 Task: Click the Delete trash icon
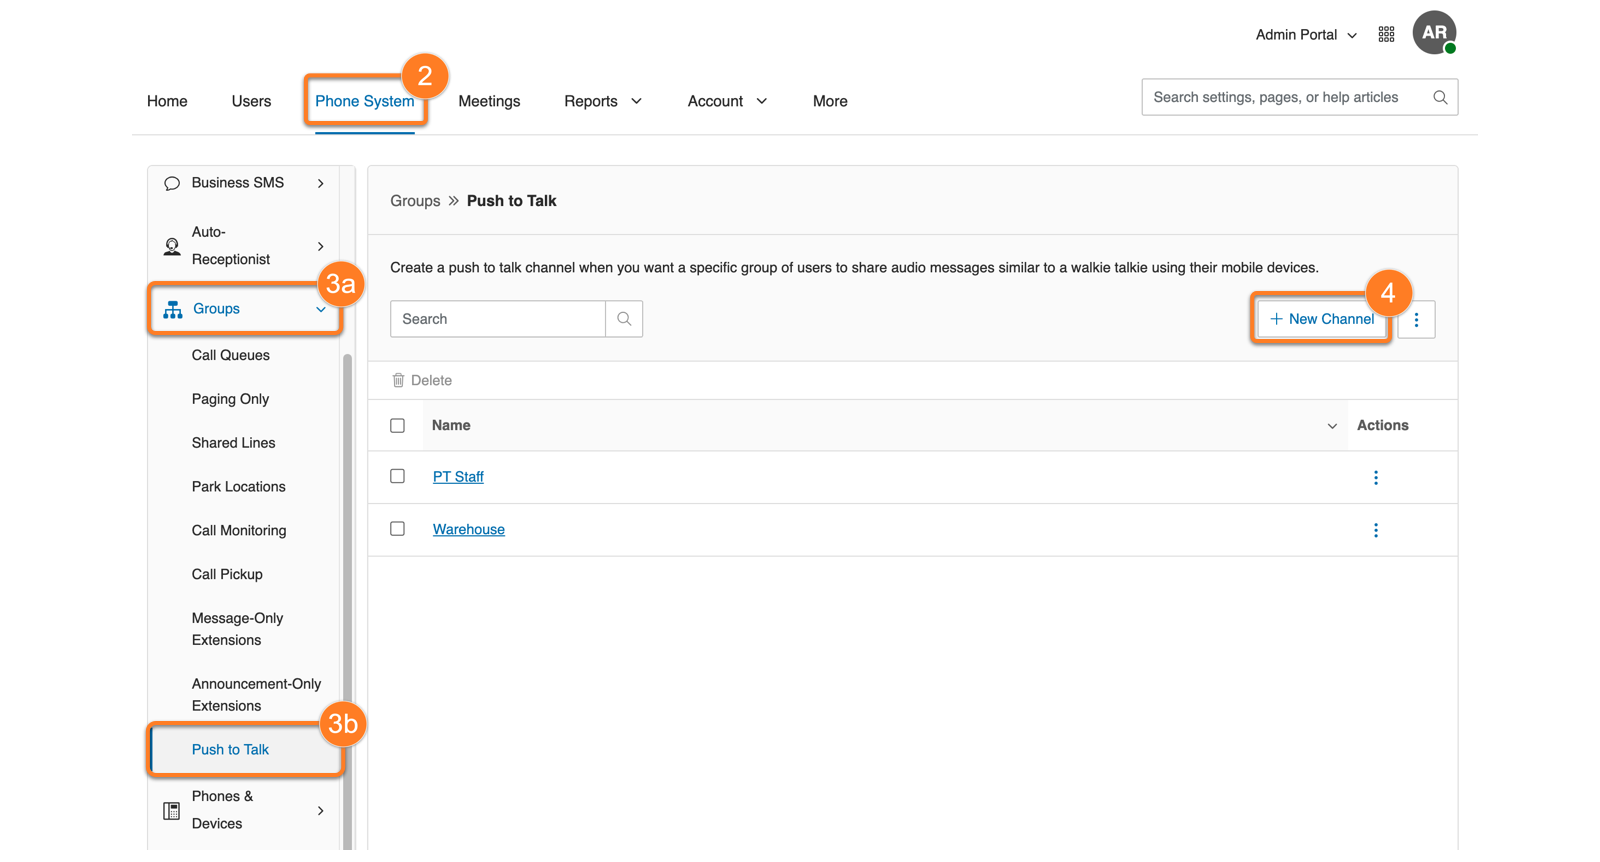point(398,381)
